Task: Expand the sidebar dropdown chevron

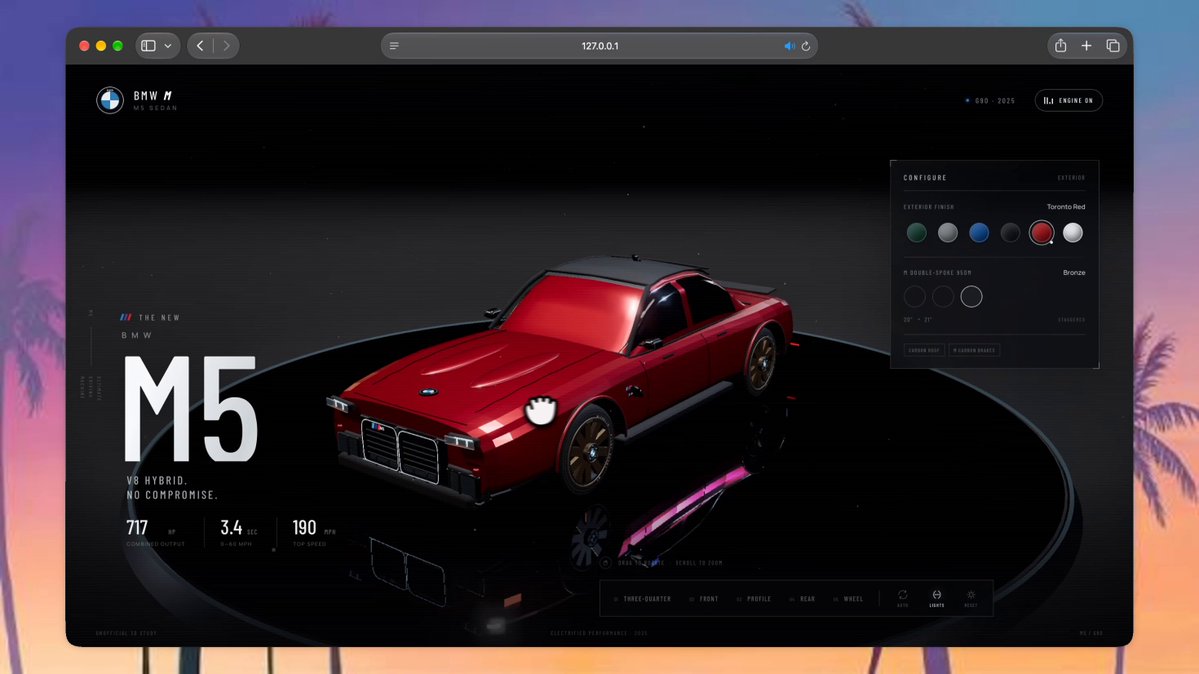Action: pyautogui.click(x=168, y=46)
